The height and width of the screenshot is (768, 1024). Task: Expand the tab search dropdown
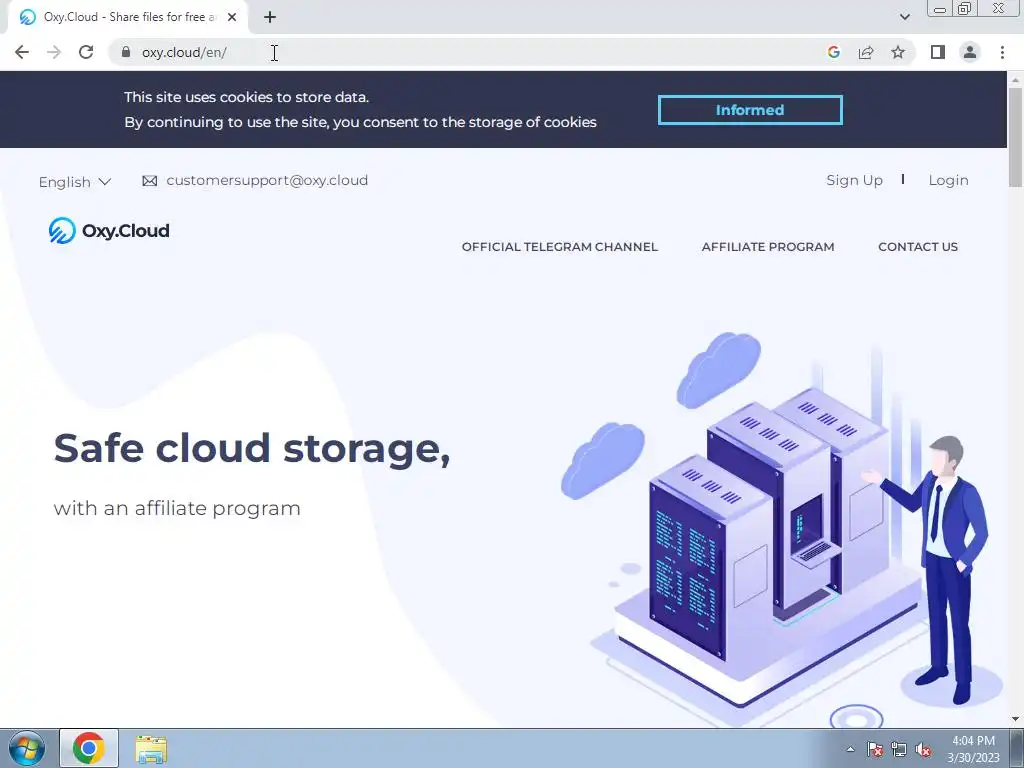[x=904, y=17]
